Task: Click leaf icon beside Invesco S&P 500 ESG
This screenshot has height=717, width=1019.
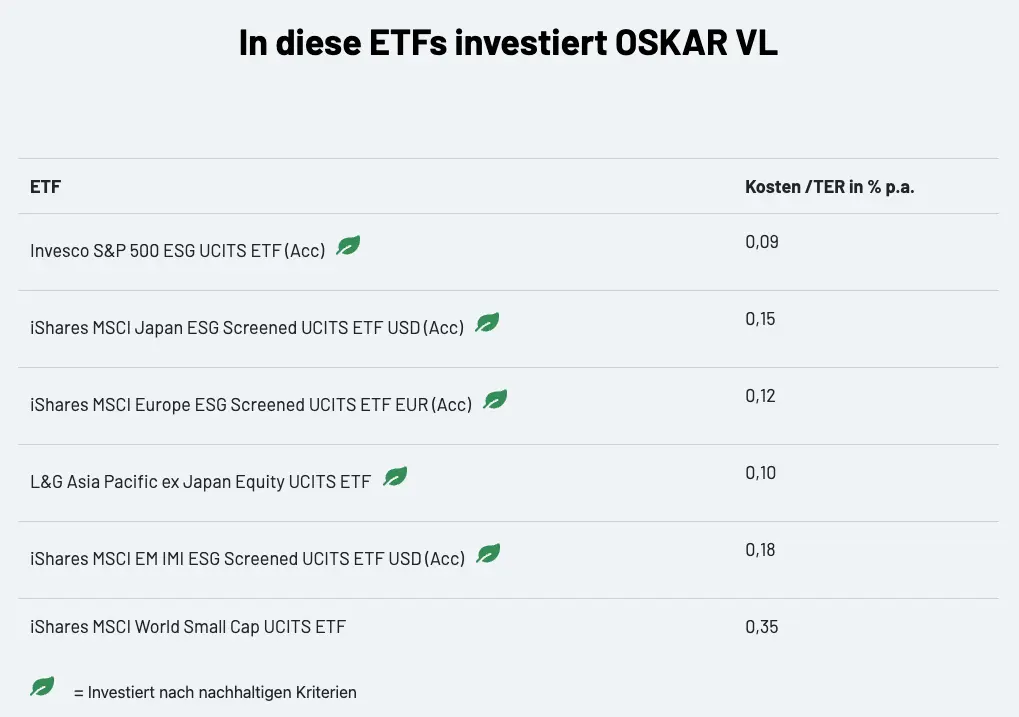Action: (x=348, y=246)
